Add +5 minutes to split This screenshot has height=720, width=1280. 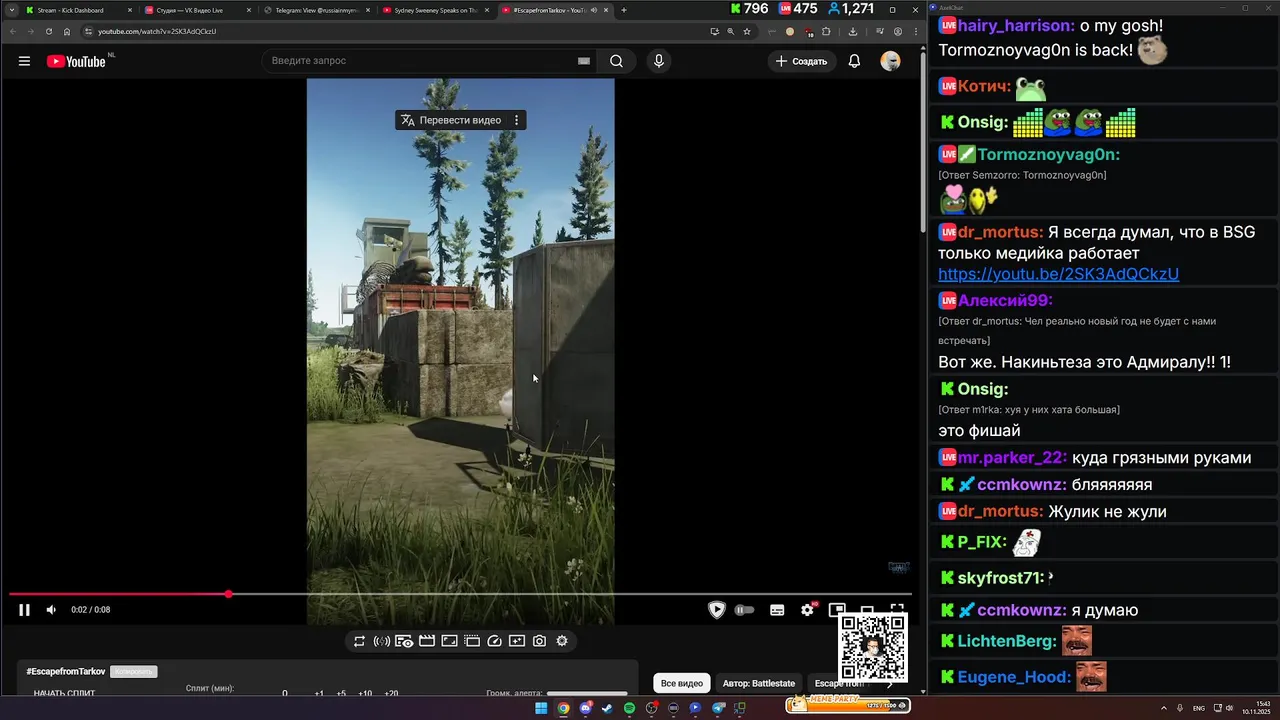point(341,693)
